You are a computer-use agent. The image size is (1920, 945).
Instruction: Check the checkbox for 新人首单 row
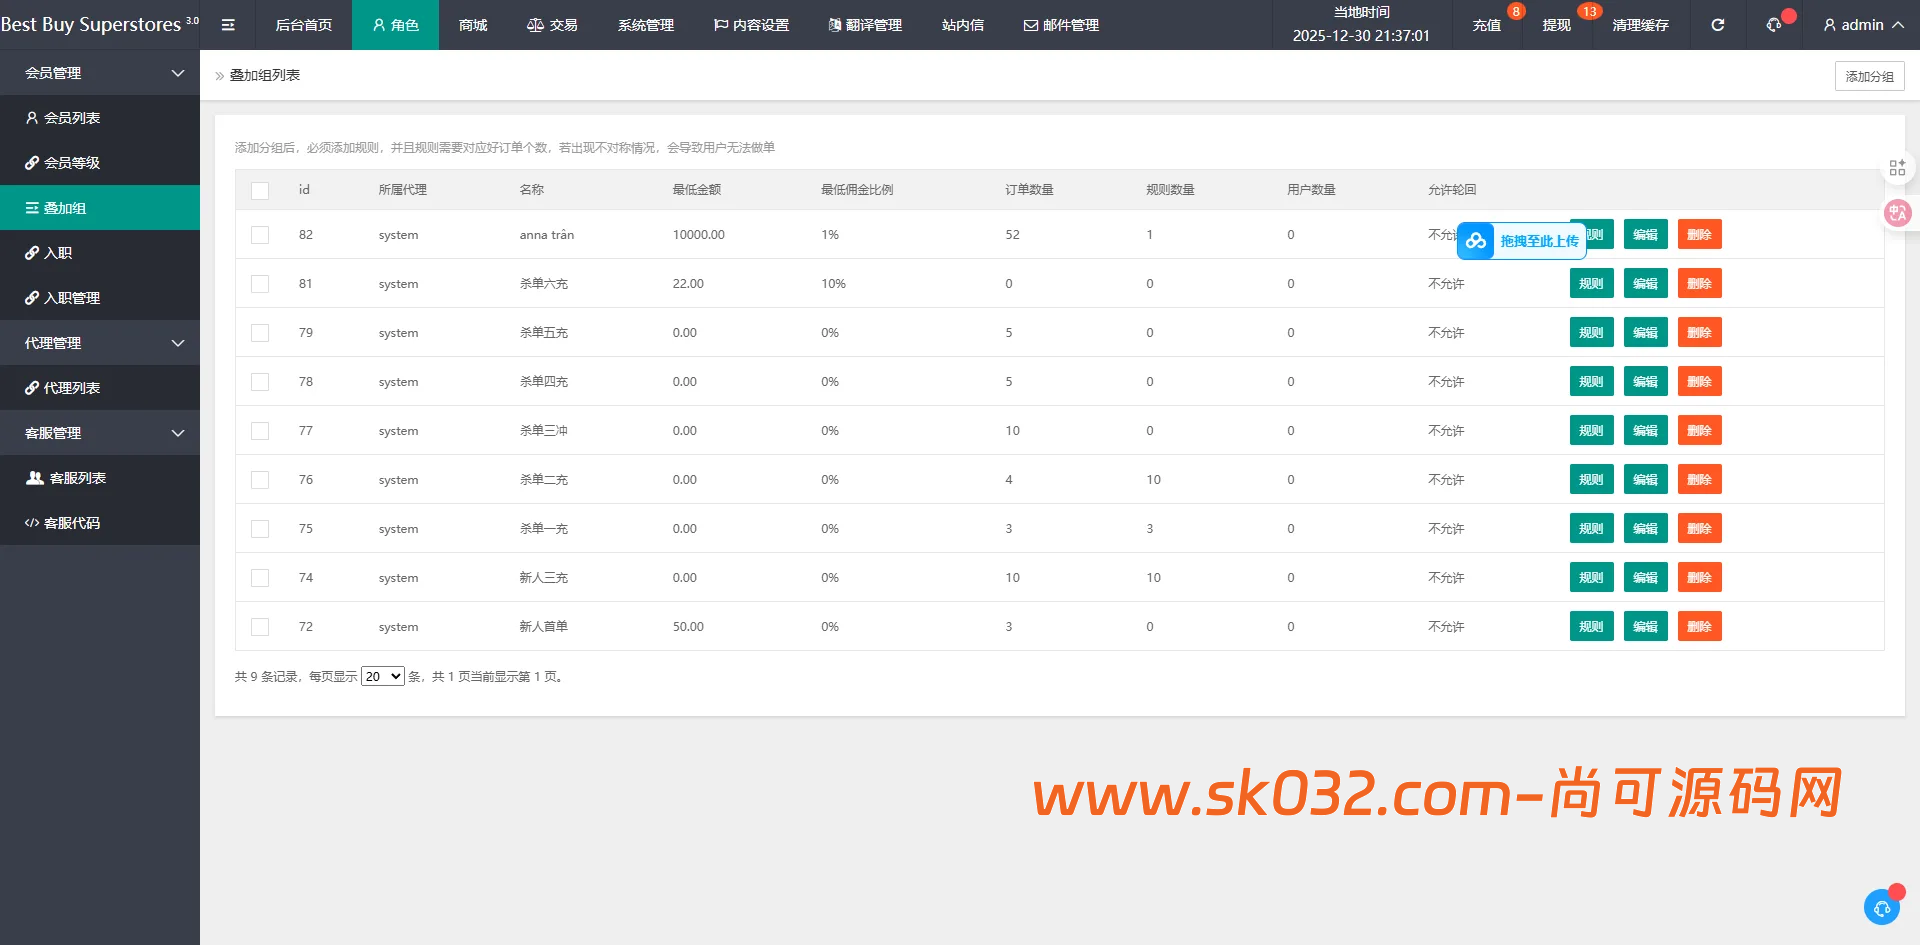(x=260, y=627)
